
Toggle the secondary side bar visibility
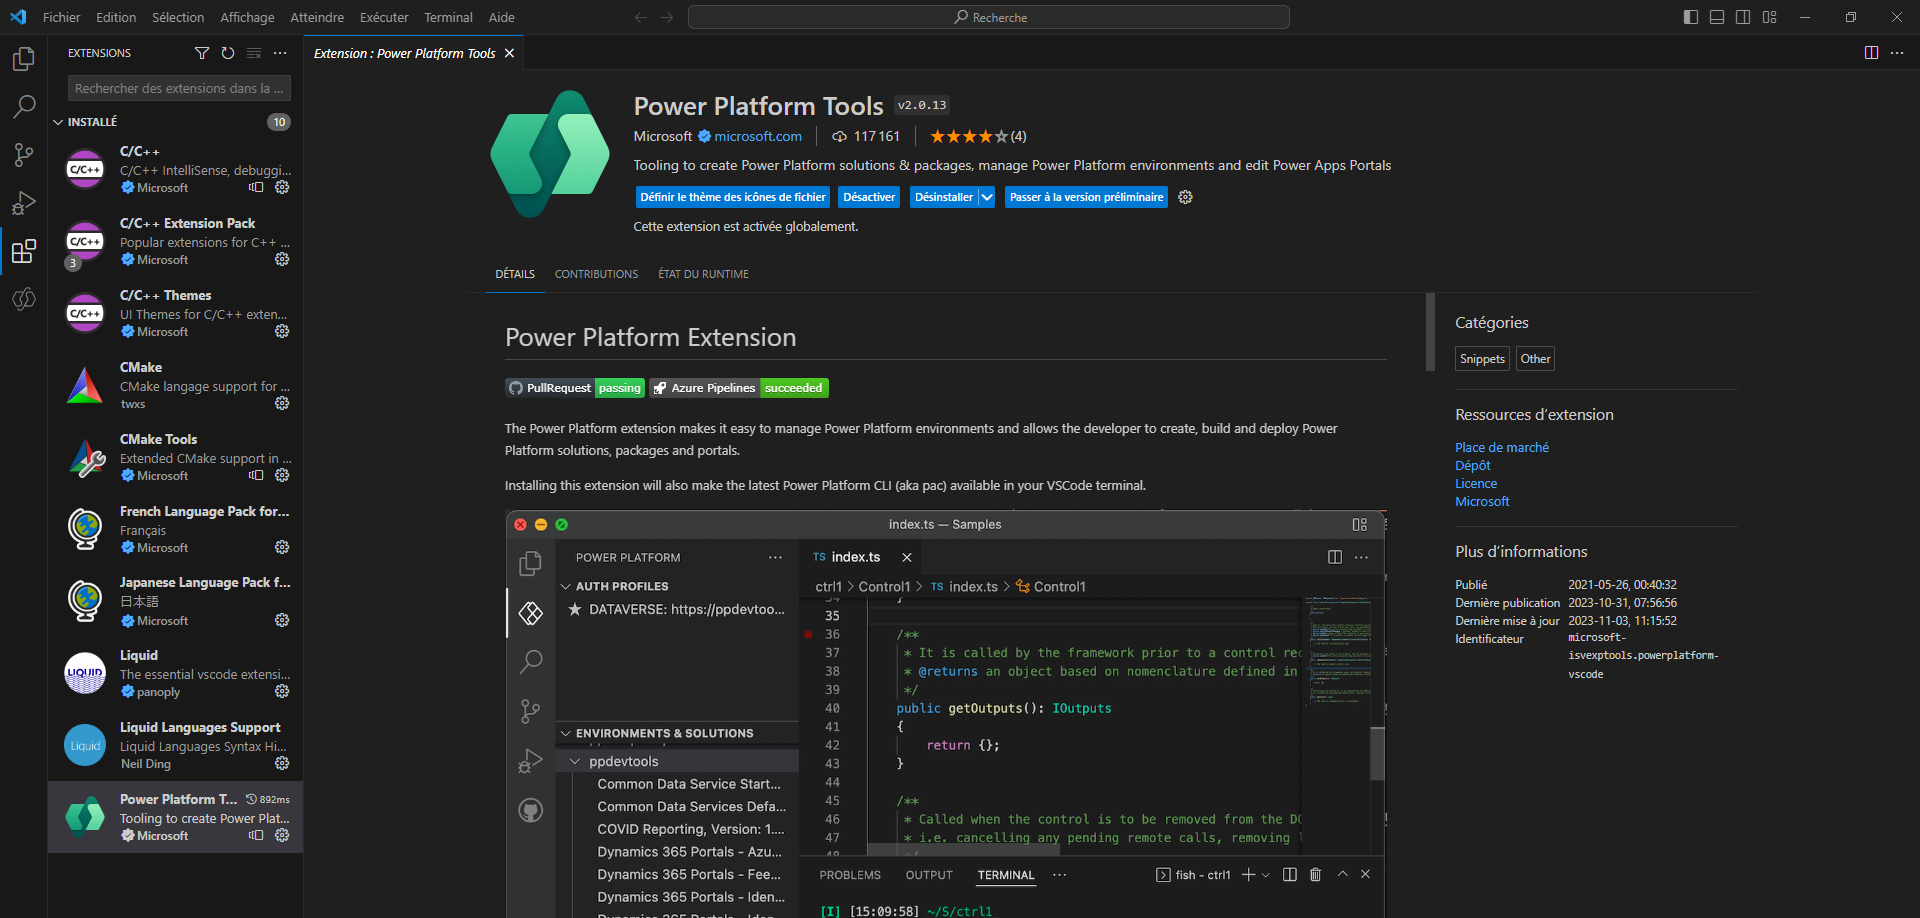pos(1743,17)
